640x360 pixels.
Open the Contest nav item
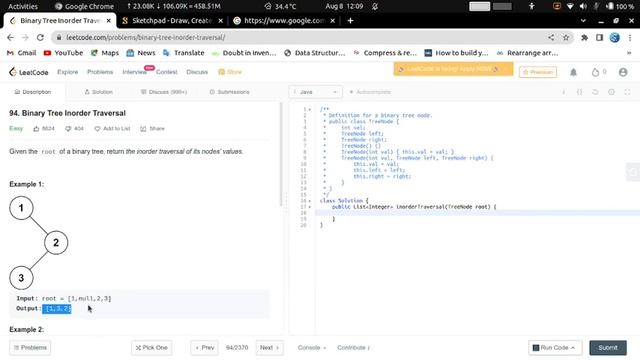[167, 72]
